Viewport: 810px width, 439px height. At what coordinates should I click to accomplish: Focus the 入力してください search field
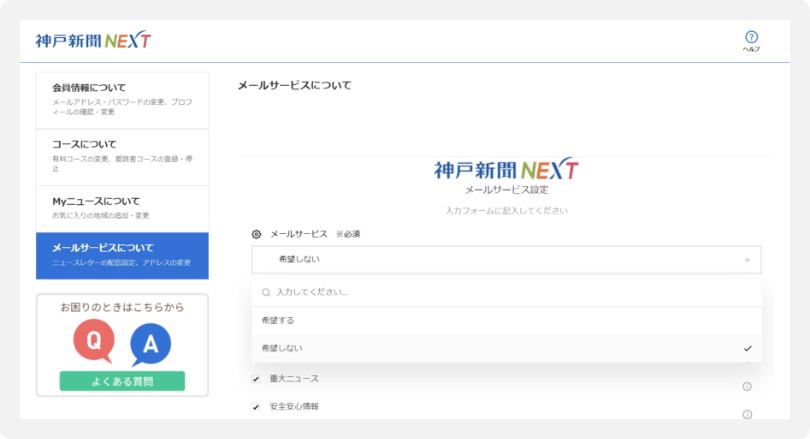click(x=506, y=292)
